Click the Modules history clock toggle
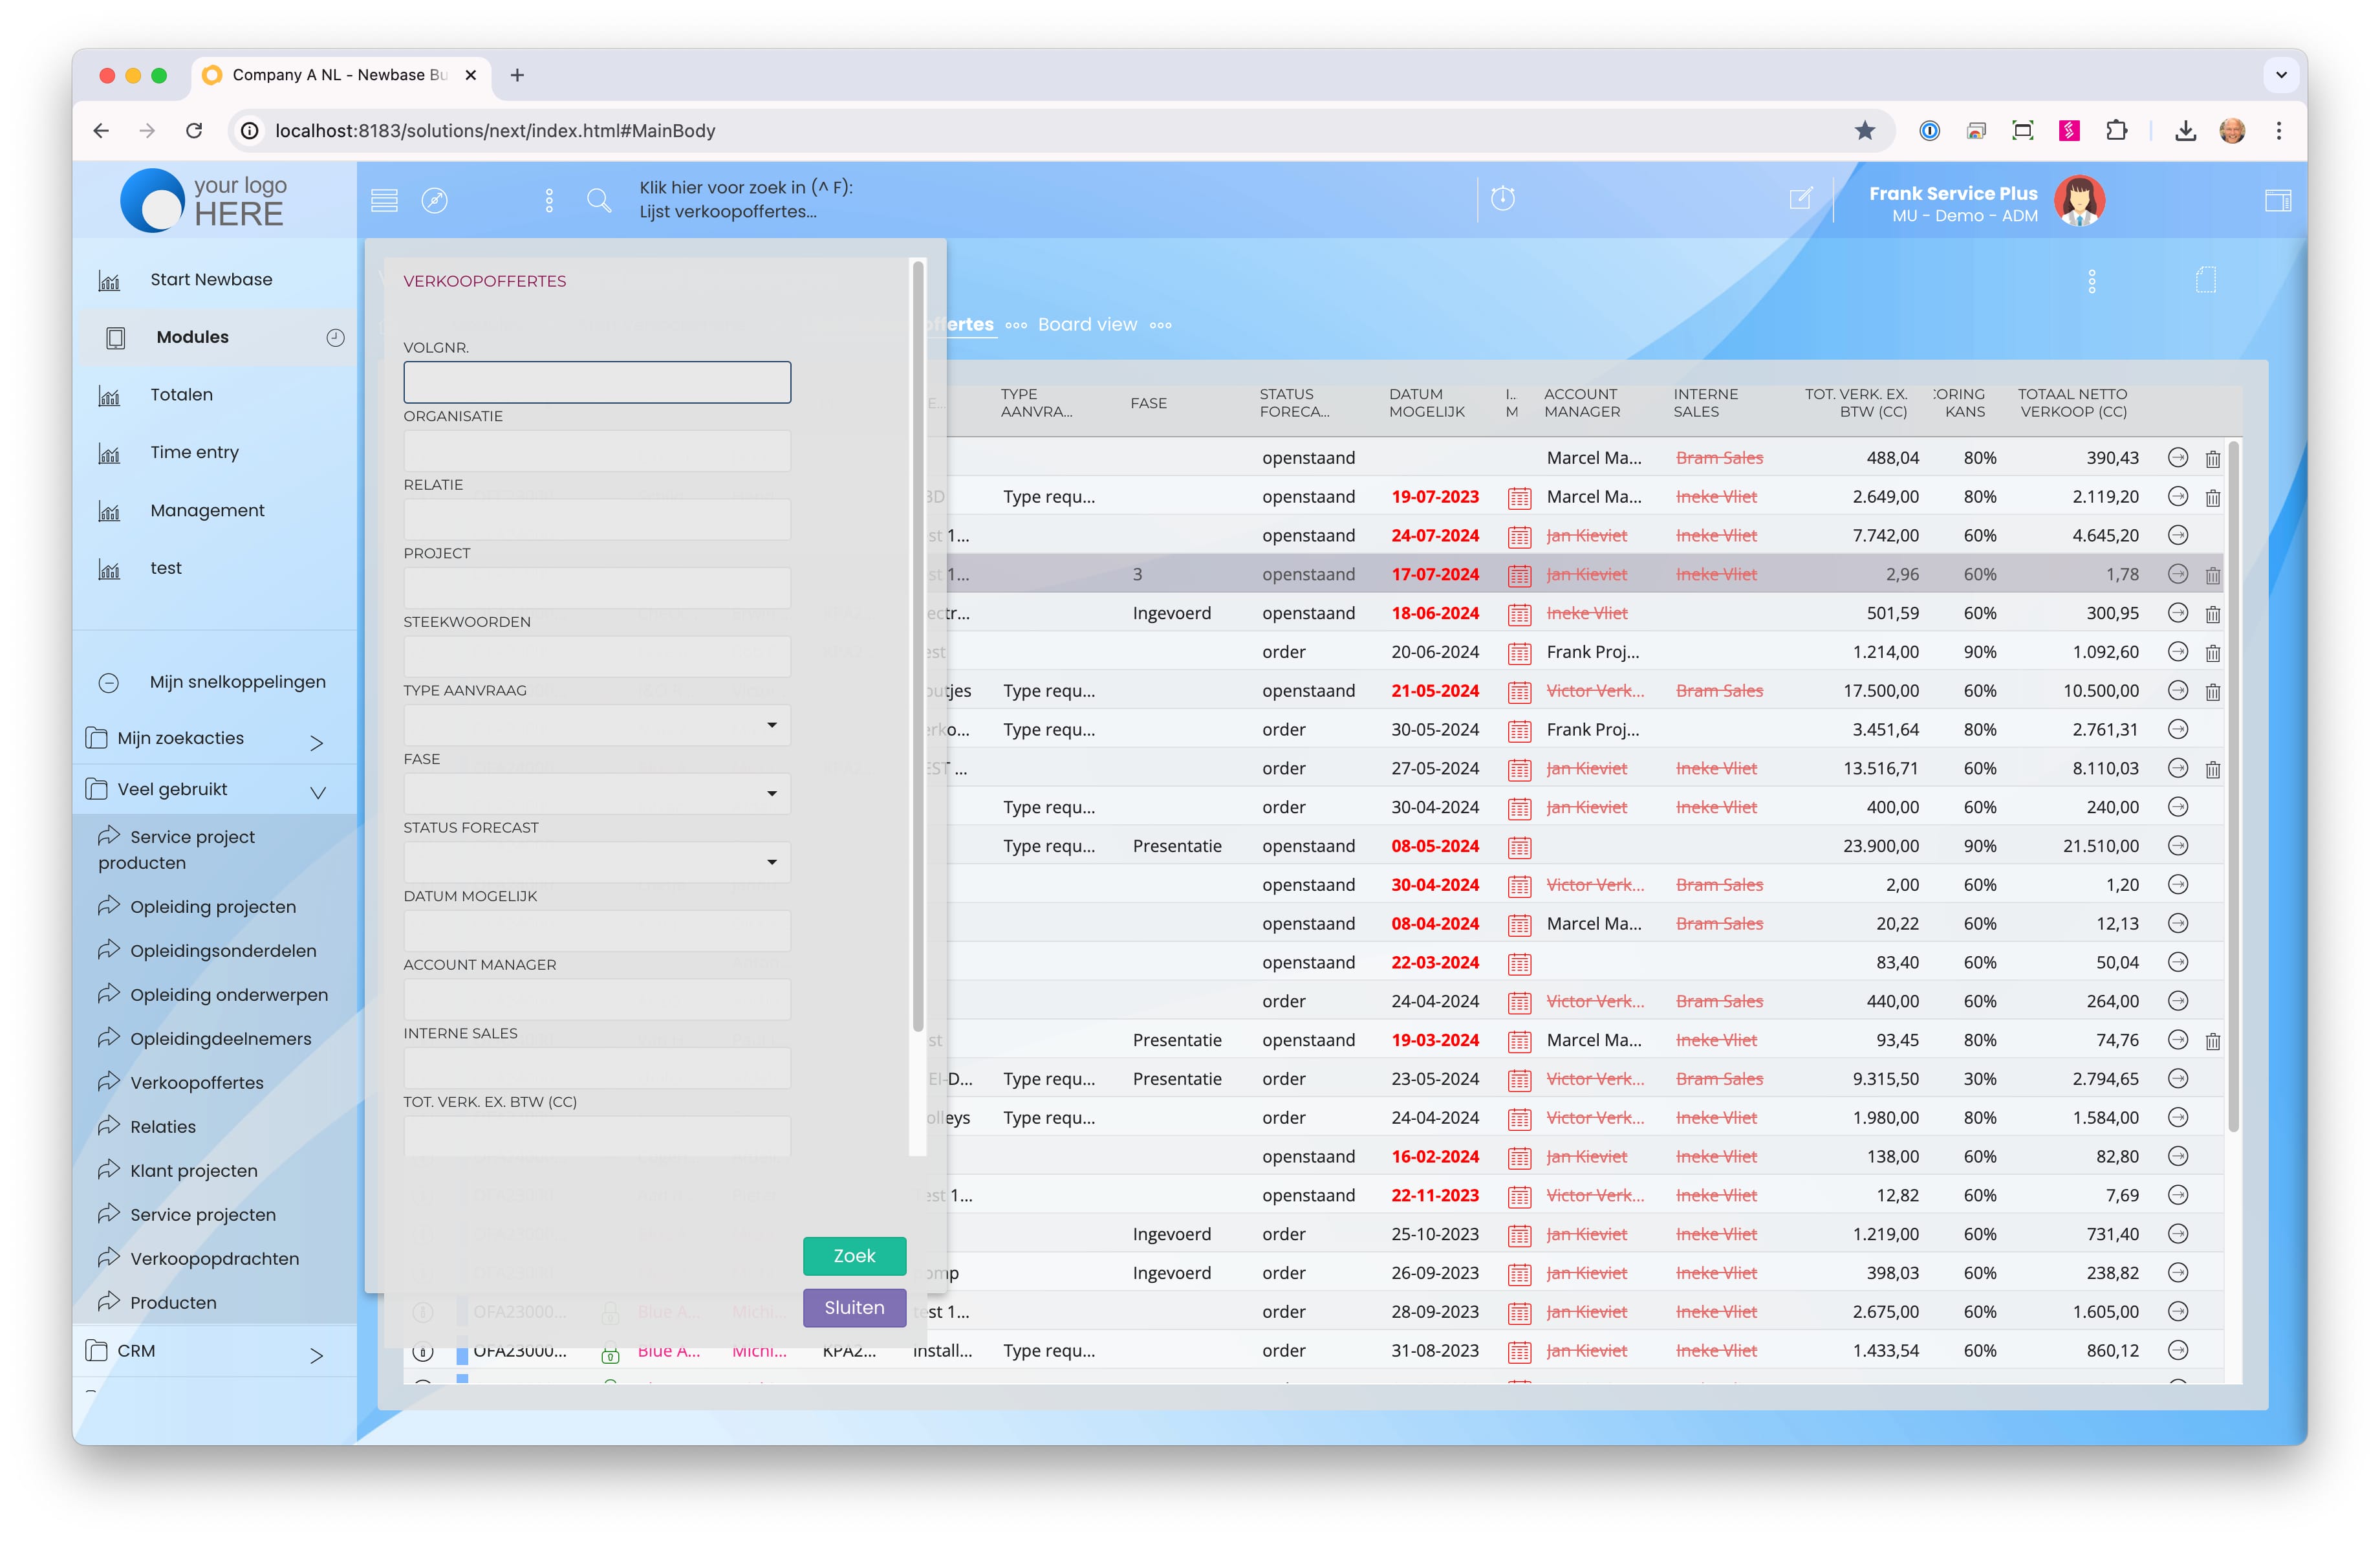The width and height of the screenshot is (2380, 1541). pos(335,338)
